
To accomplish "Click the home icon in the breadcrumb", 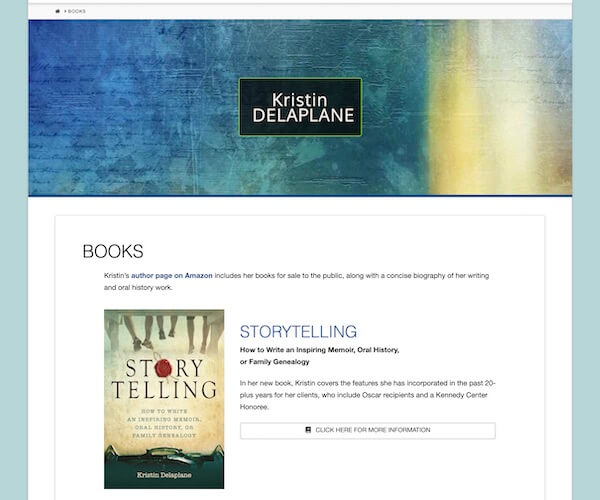I will coord(58,11).
